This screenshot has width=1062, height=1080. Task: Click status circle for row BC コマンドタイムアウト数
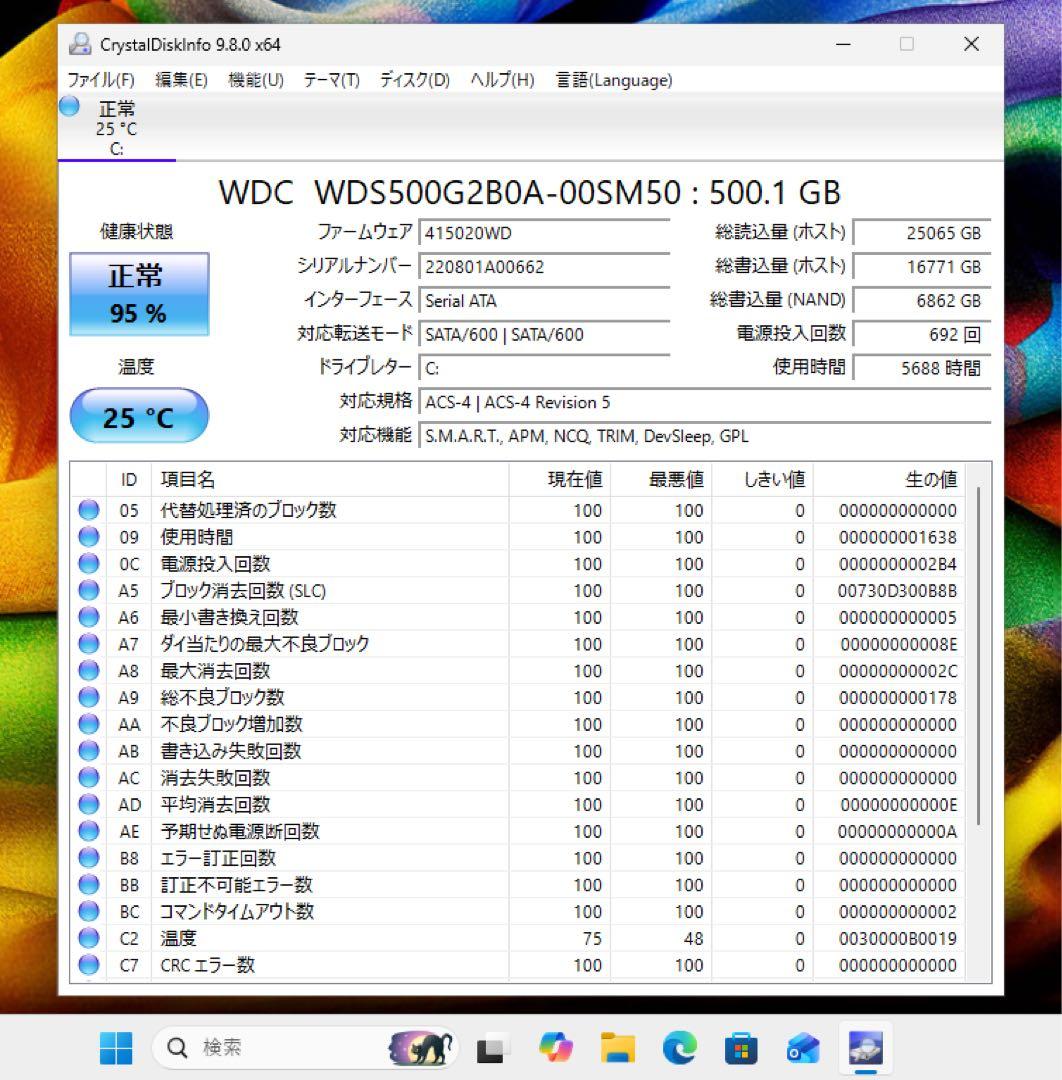(x=89, y=911)
